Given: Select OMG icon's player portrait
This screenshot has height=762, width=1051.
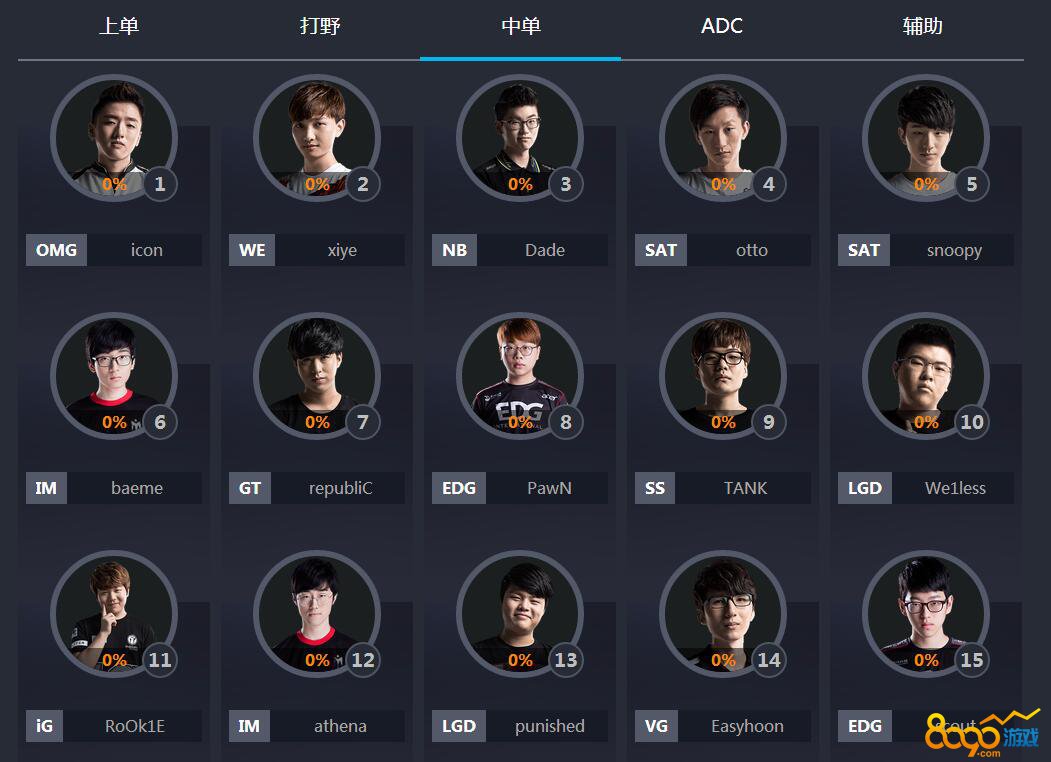Looking at the screenshot, I should click(114, 138).
